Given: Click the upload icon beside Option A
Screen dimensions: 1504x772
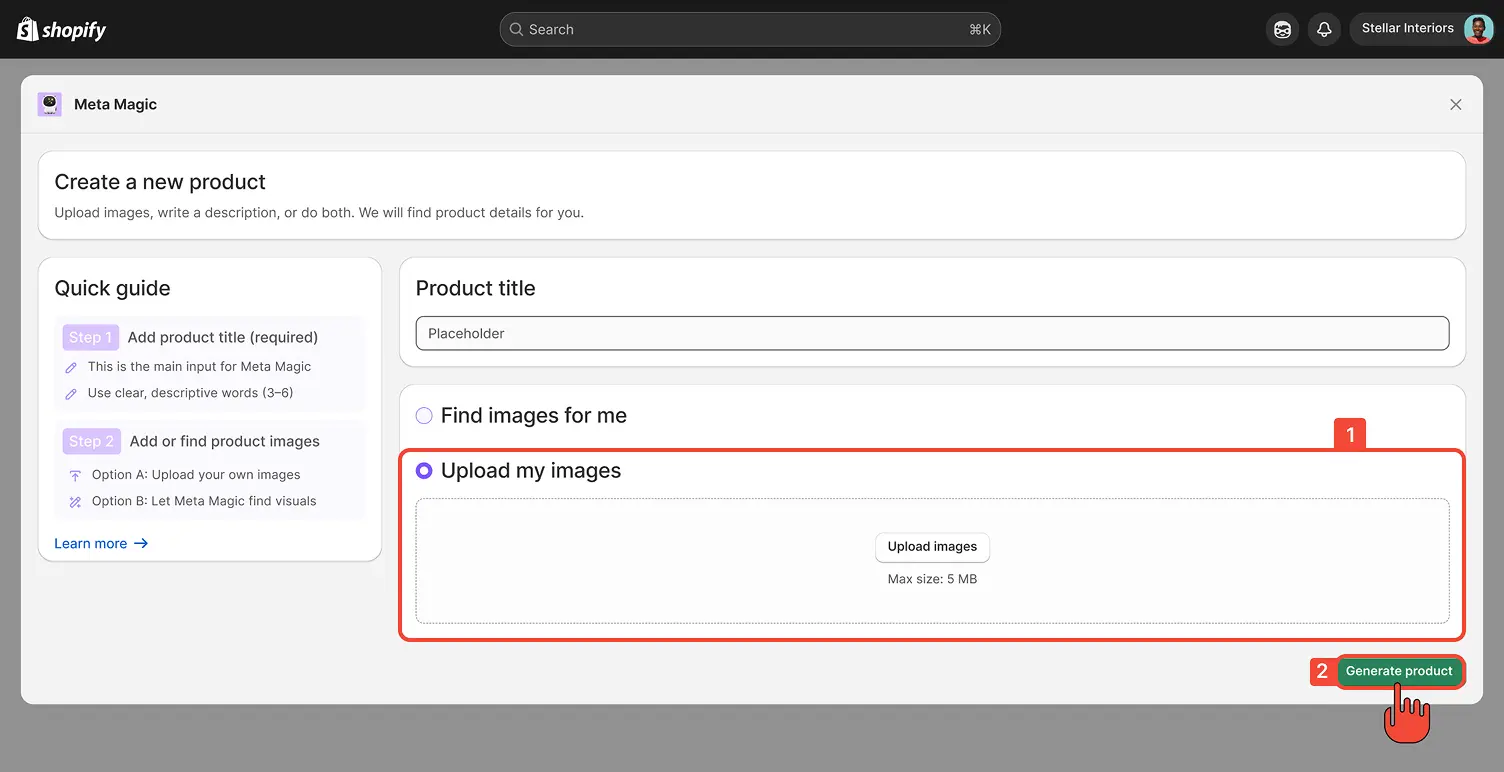Looking at the screenshot, I should (75, 474).
